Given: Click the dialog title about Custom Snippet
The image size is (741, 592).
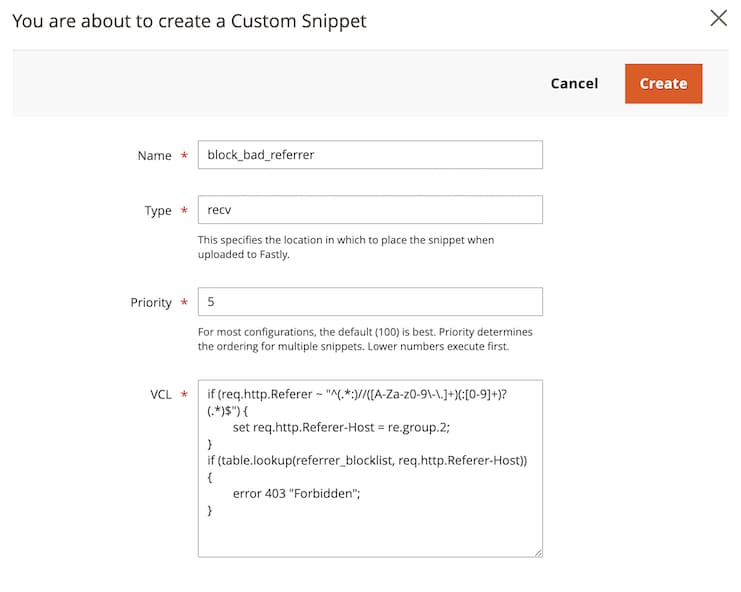Looking at the screenshot, I should coord(189,21).
